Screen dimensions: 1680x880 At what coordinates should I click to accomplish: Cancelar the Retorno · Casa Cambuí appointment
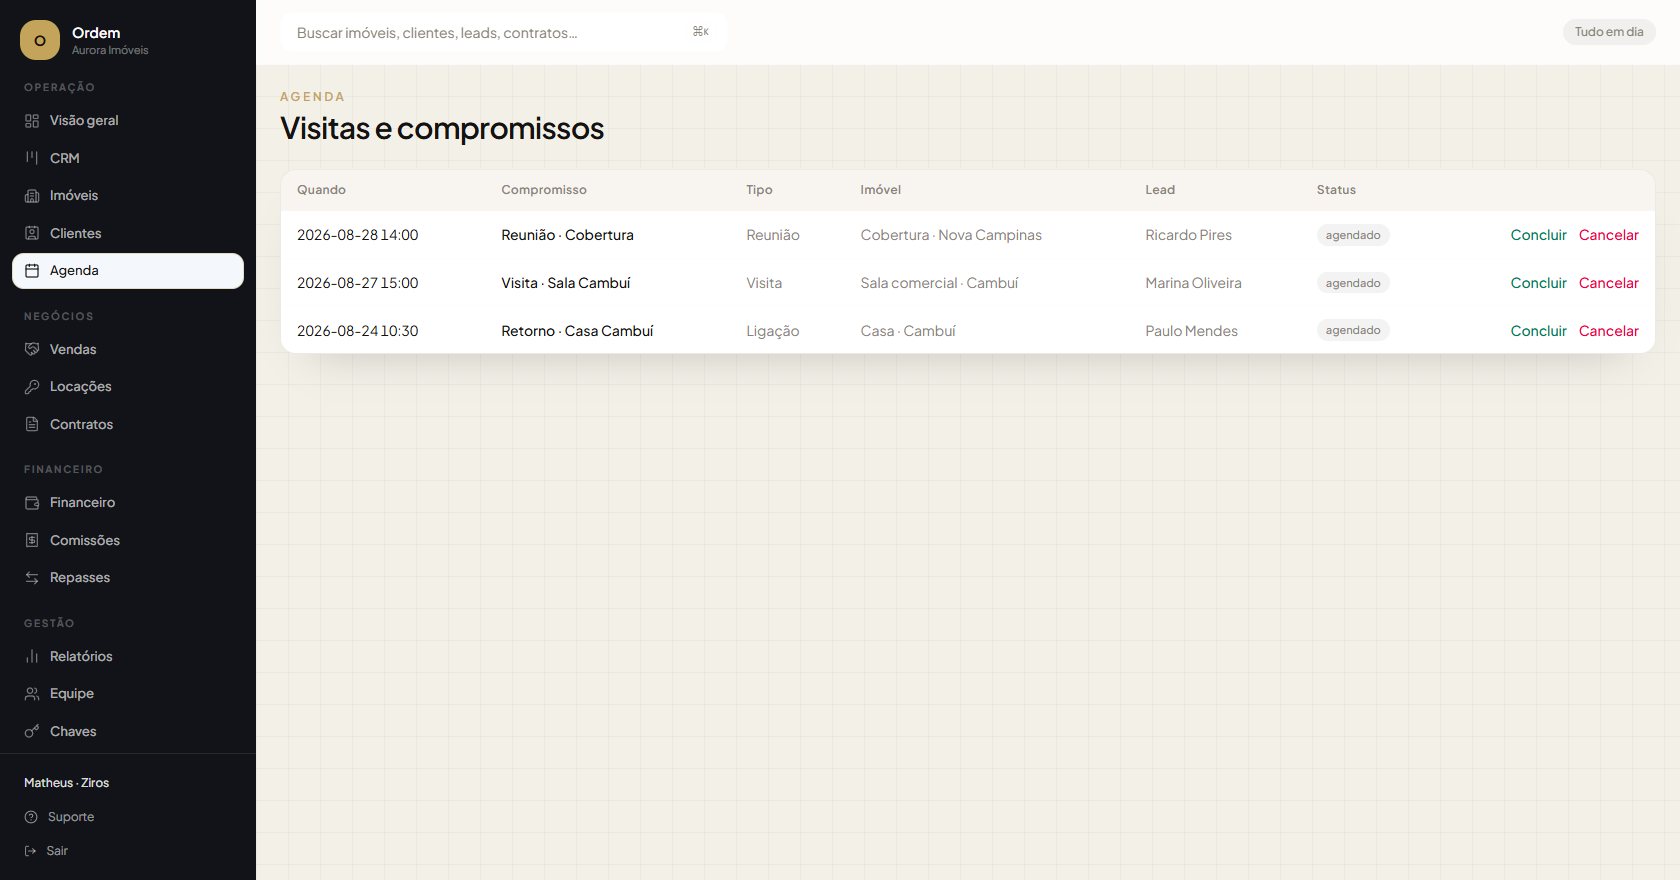(1608, 331)
